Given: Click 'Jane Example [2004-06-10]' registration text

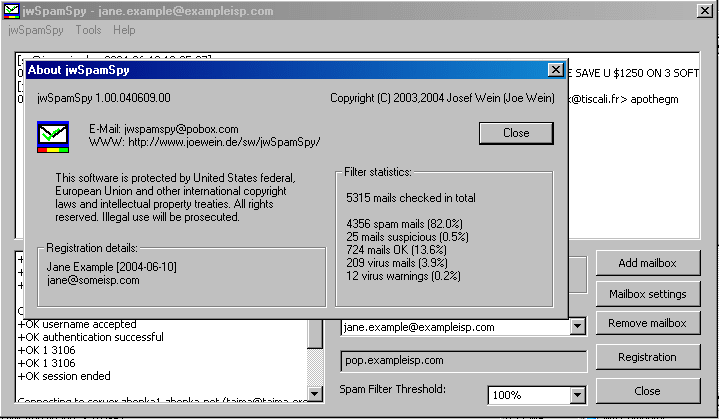Looking at the screenshot, I should point(111,267).
